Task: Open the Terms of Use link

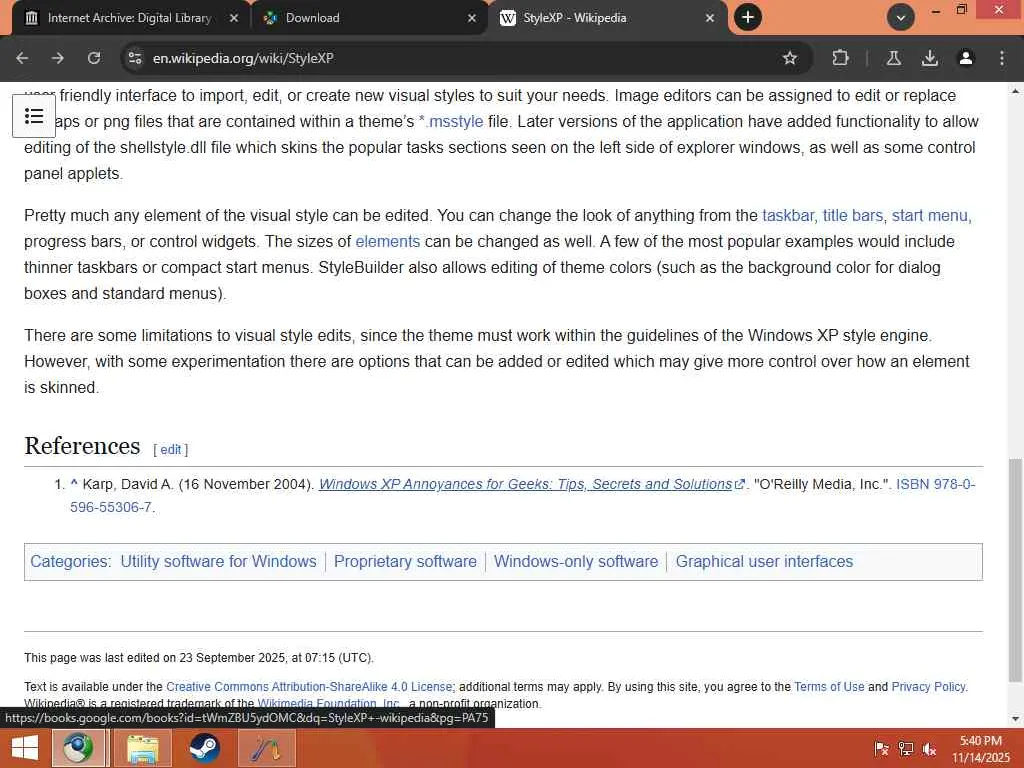Action: (x=829, y=687)
